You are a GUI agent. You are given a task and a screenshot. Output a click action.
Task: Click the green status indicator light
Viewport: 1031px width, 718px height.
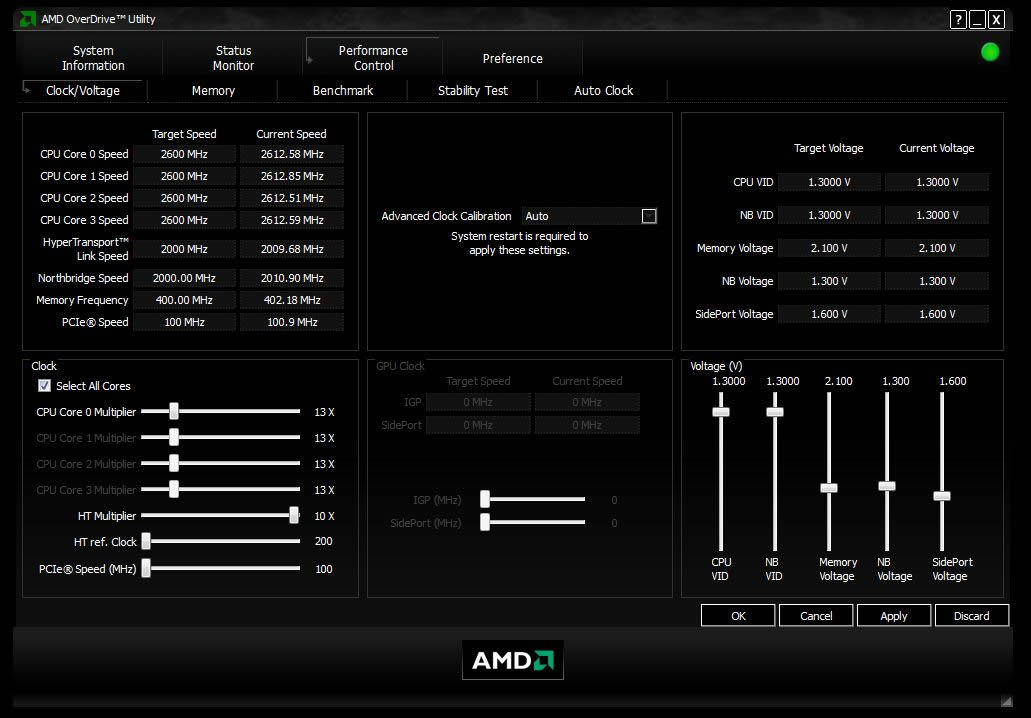990,52
